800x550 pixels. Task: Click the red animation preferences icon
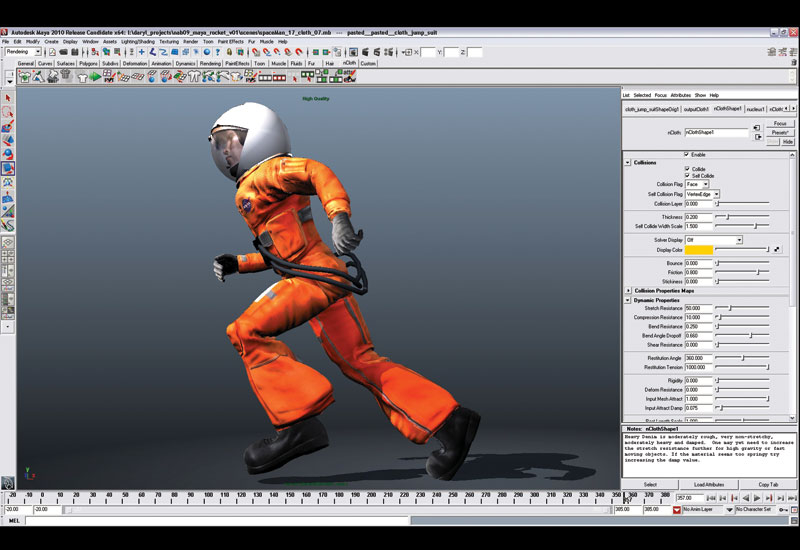pos(794,510)
